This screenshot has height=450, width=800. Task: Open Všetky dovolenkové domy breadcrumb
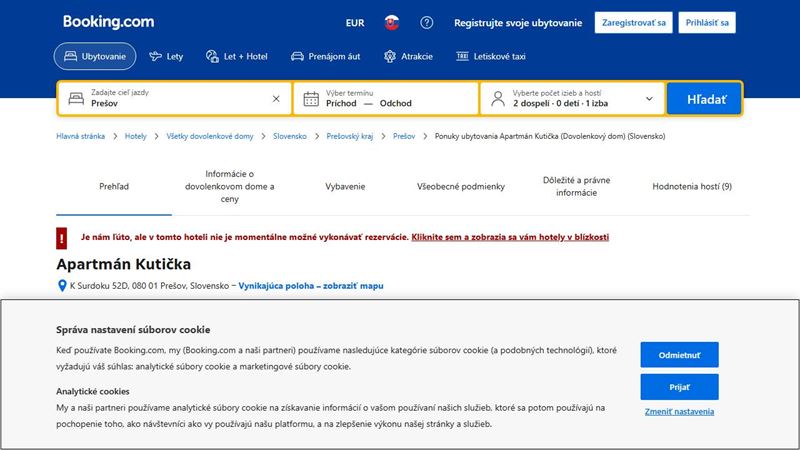(x=210, y=136)
